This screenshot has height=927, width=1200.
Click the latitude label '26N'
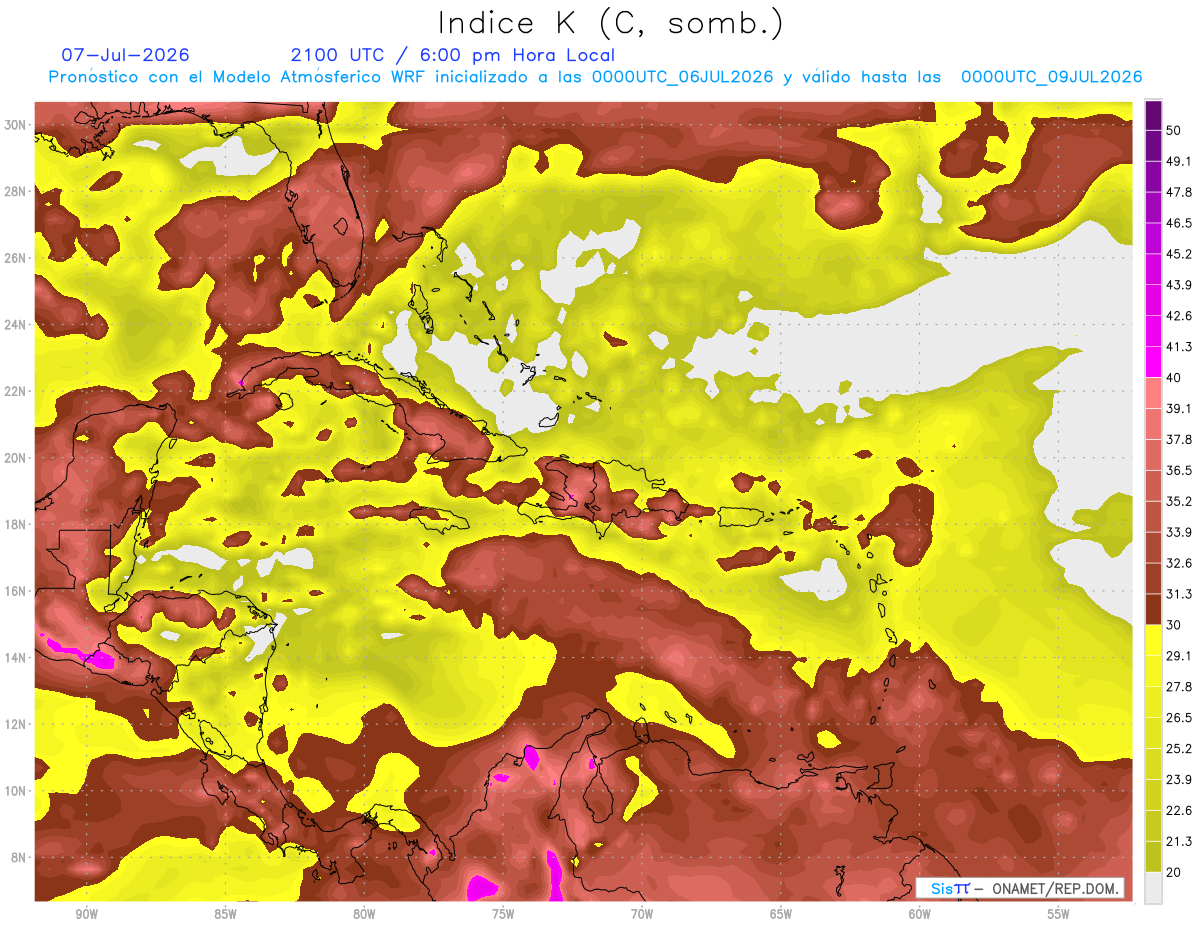[x=17, y=258]
